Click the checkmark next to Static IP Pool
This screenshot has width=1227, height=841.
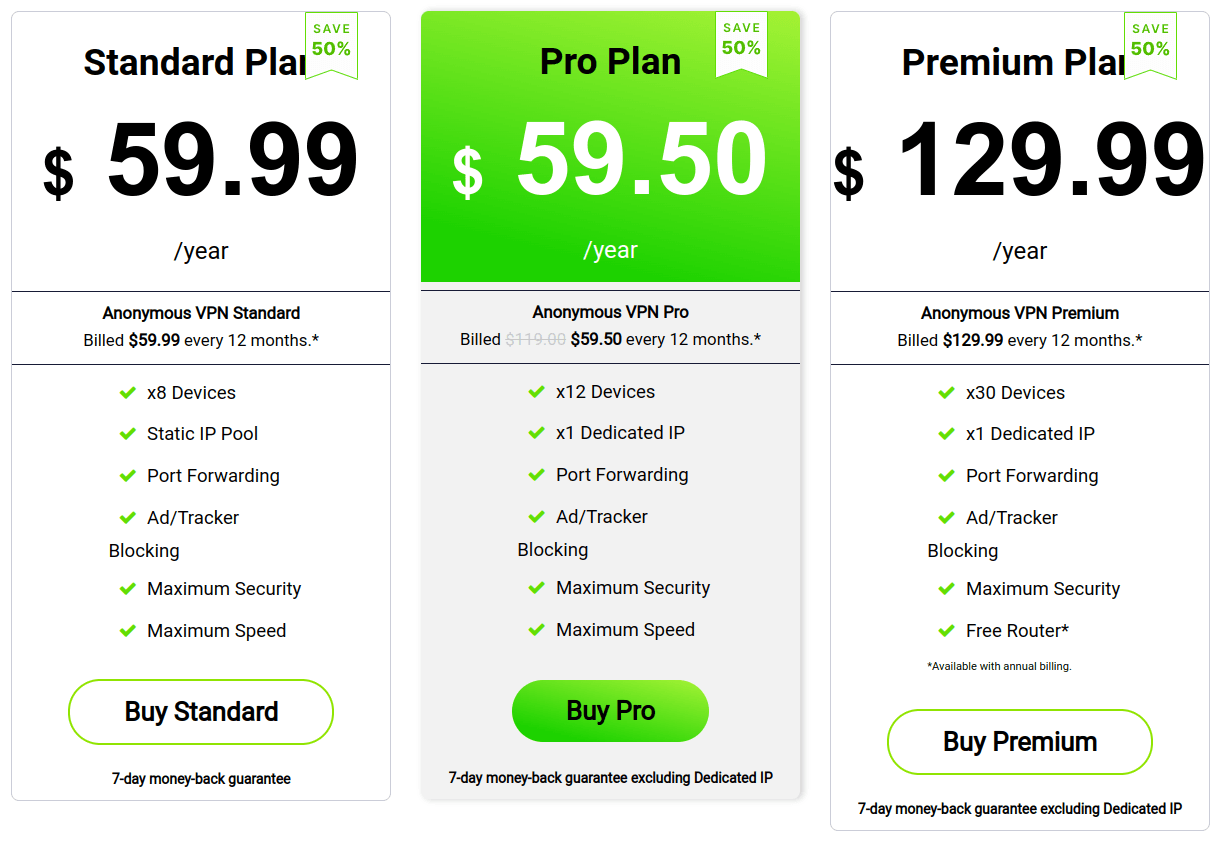128,434
